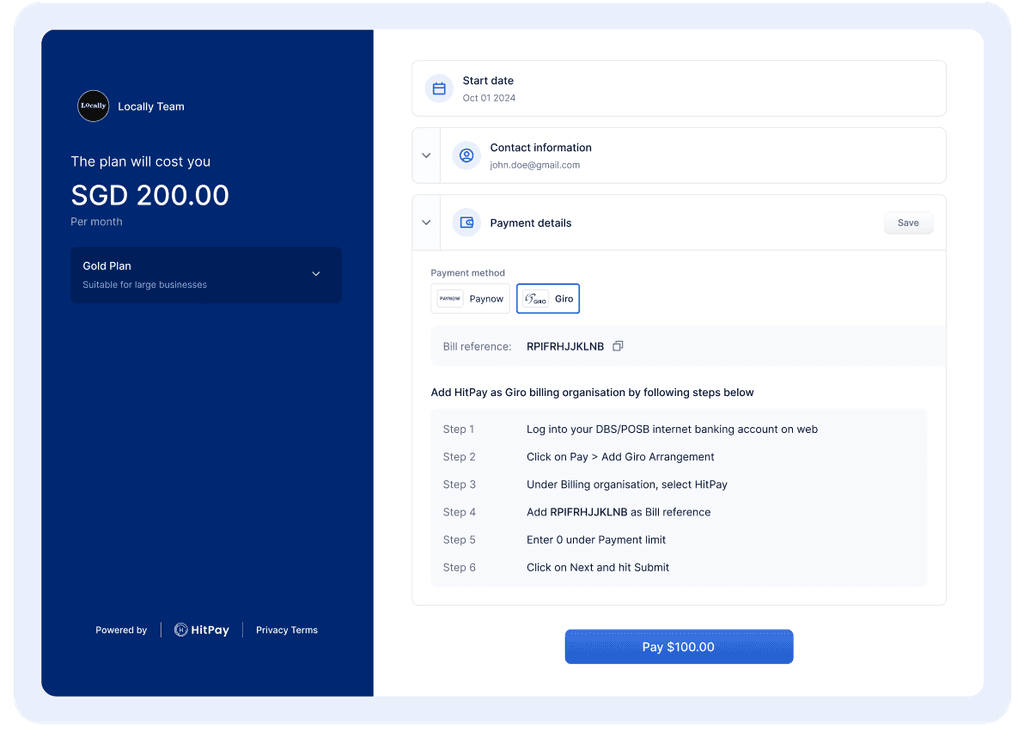Click the HitPay logo in the sidebar
Screen dimensions: 1024x756
click(201, 629)
